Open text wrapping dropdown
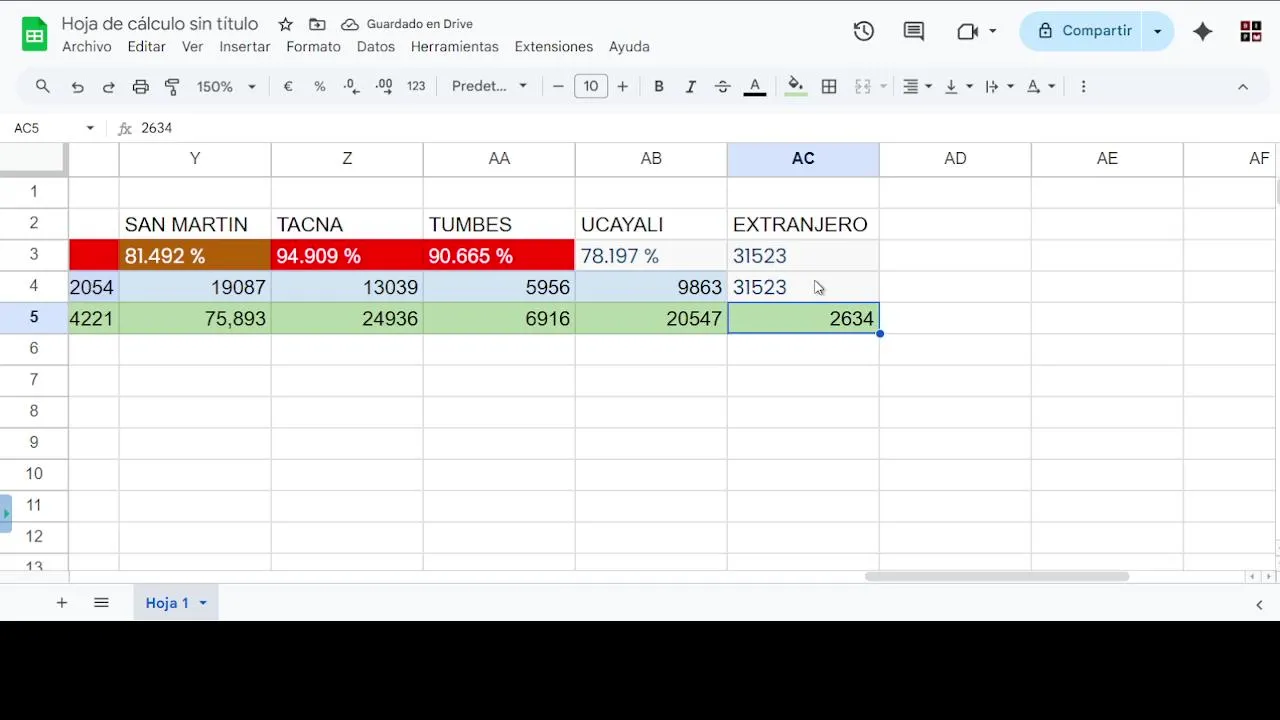Screen dimensions: 1280x720 point(999,87)
